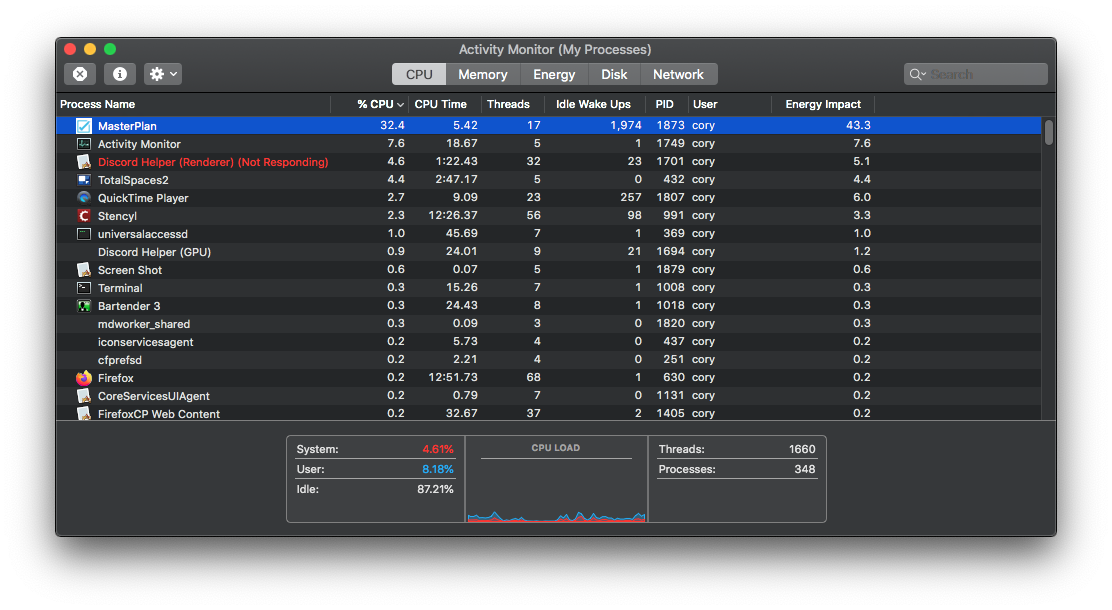1112x610 pixels.
Task: Switch to the Energy tab
Action: pyautogui.click(x=554, y=74)
